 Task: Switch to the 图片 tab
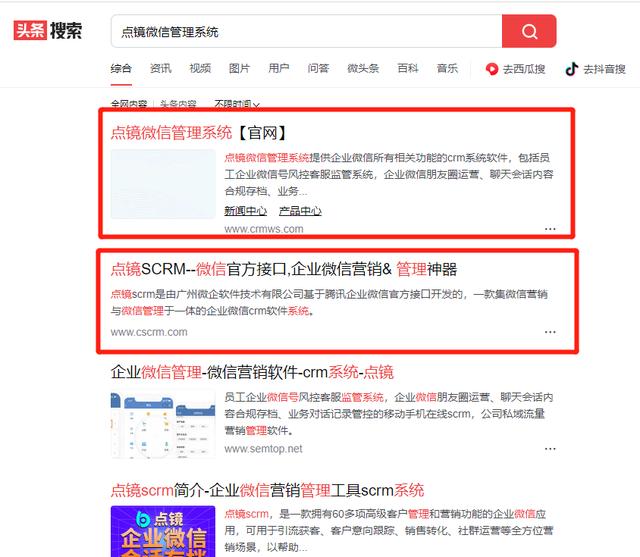tap(239, 69)
